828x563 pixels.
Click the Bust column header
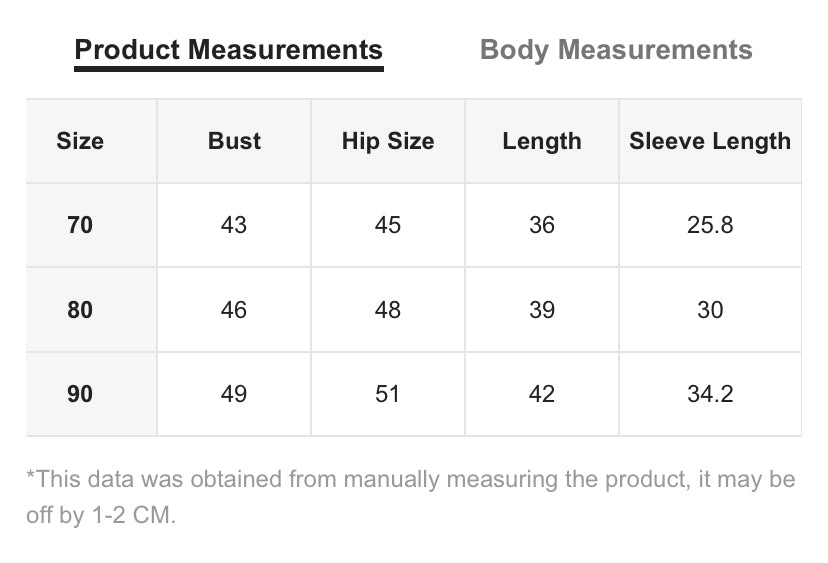234,141
